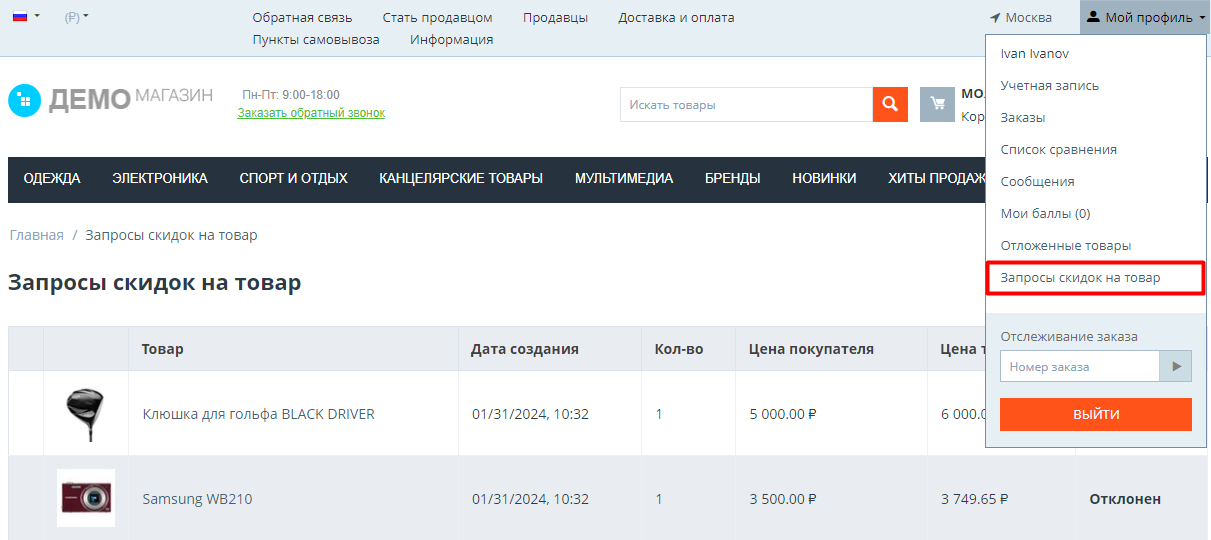The height and width of the screenshot is (540, 1211).
Task: Click product price 3 749.65 ₽ cell
Action: [974, 499]
